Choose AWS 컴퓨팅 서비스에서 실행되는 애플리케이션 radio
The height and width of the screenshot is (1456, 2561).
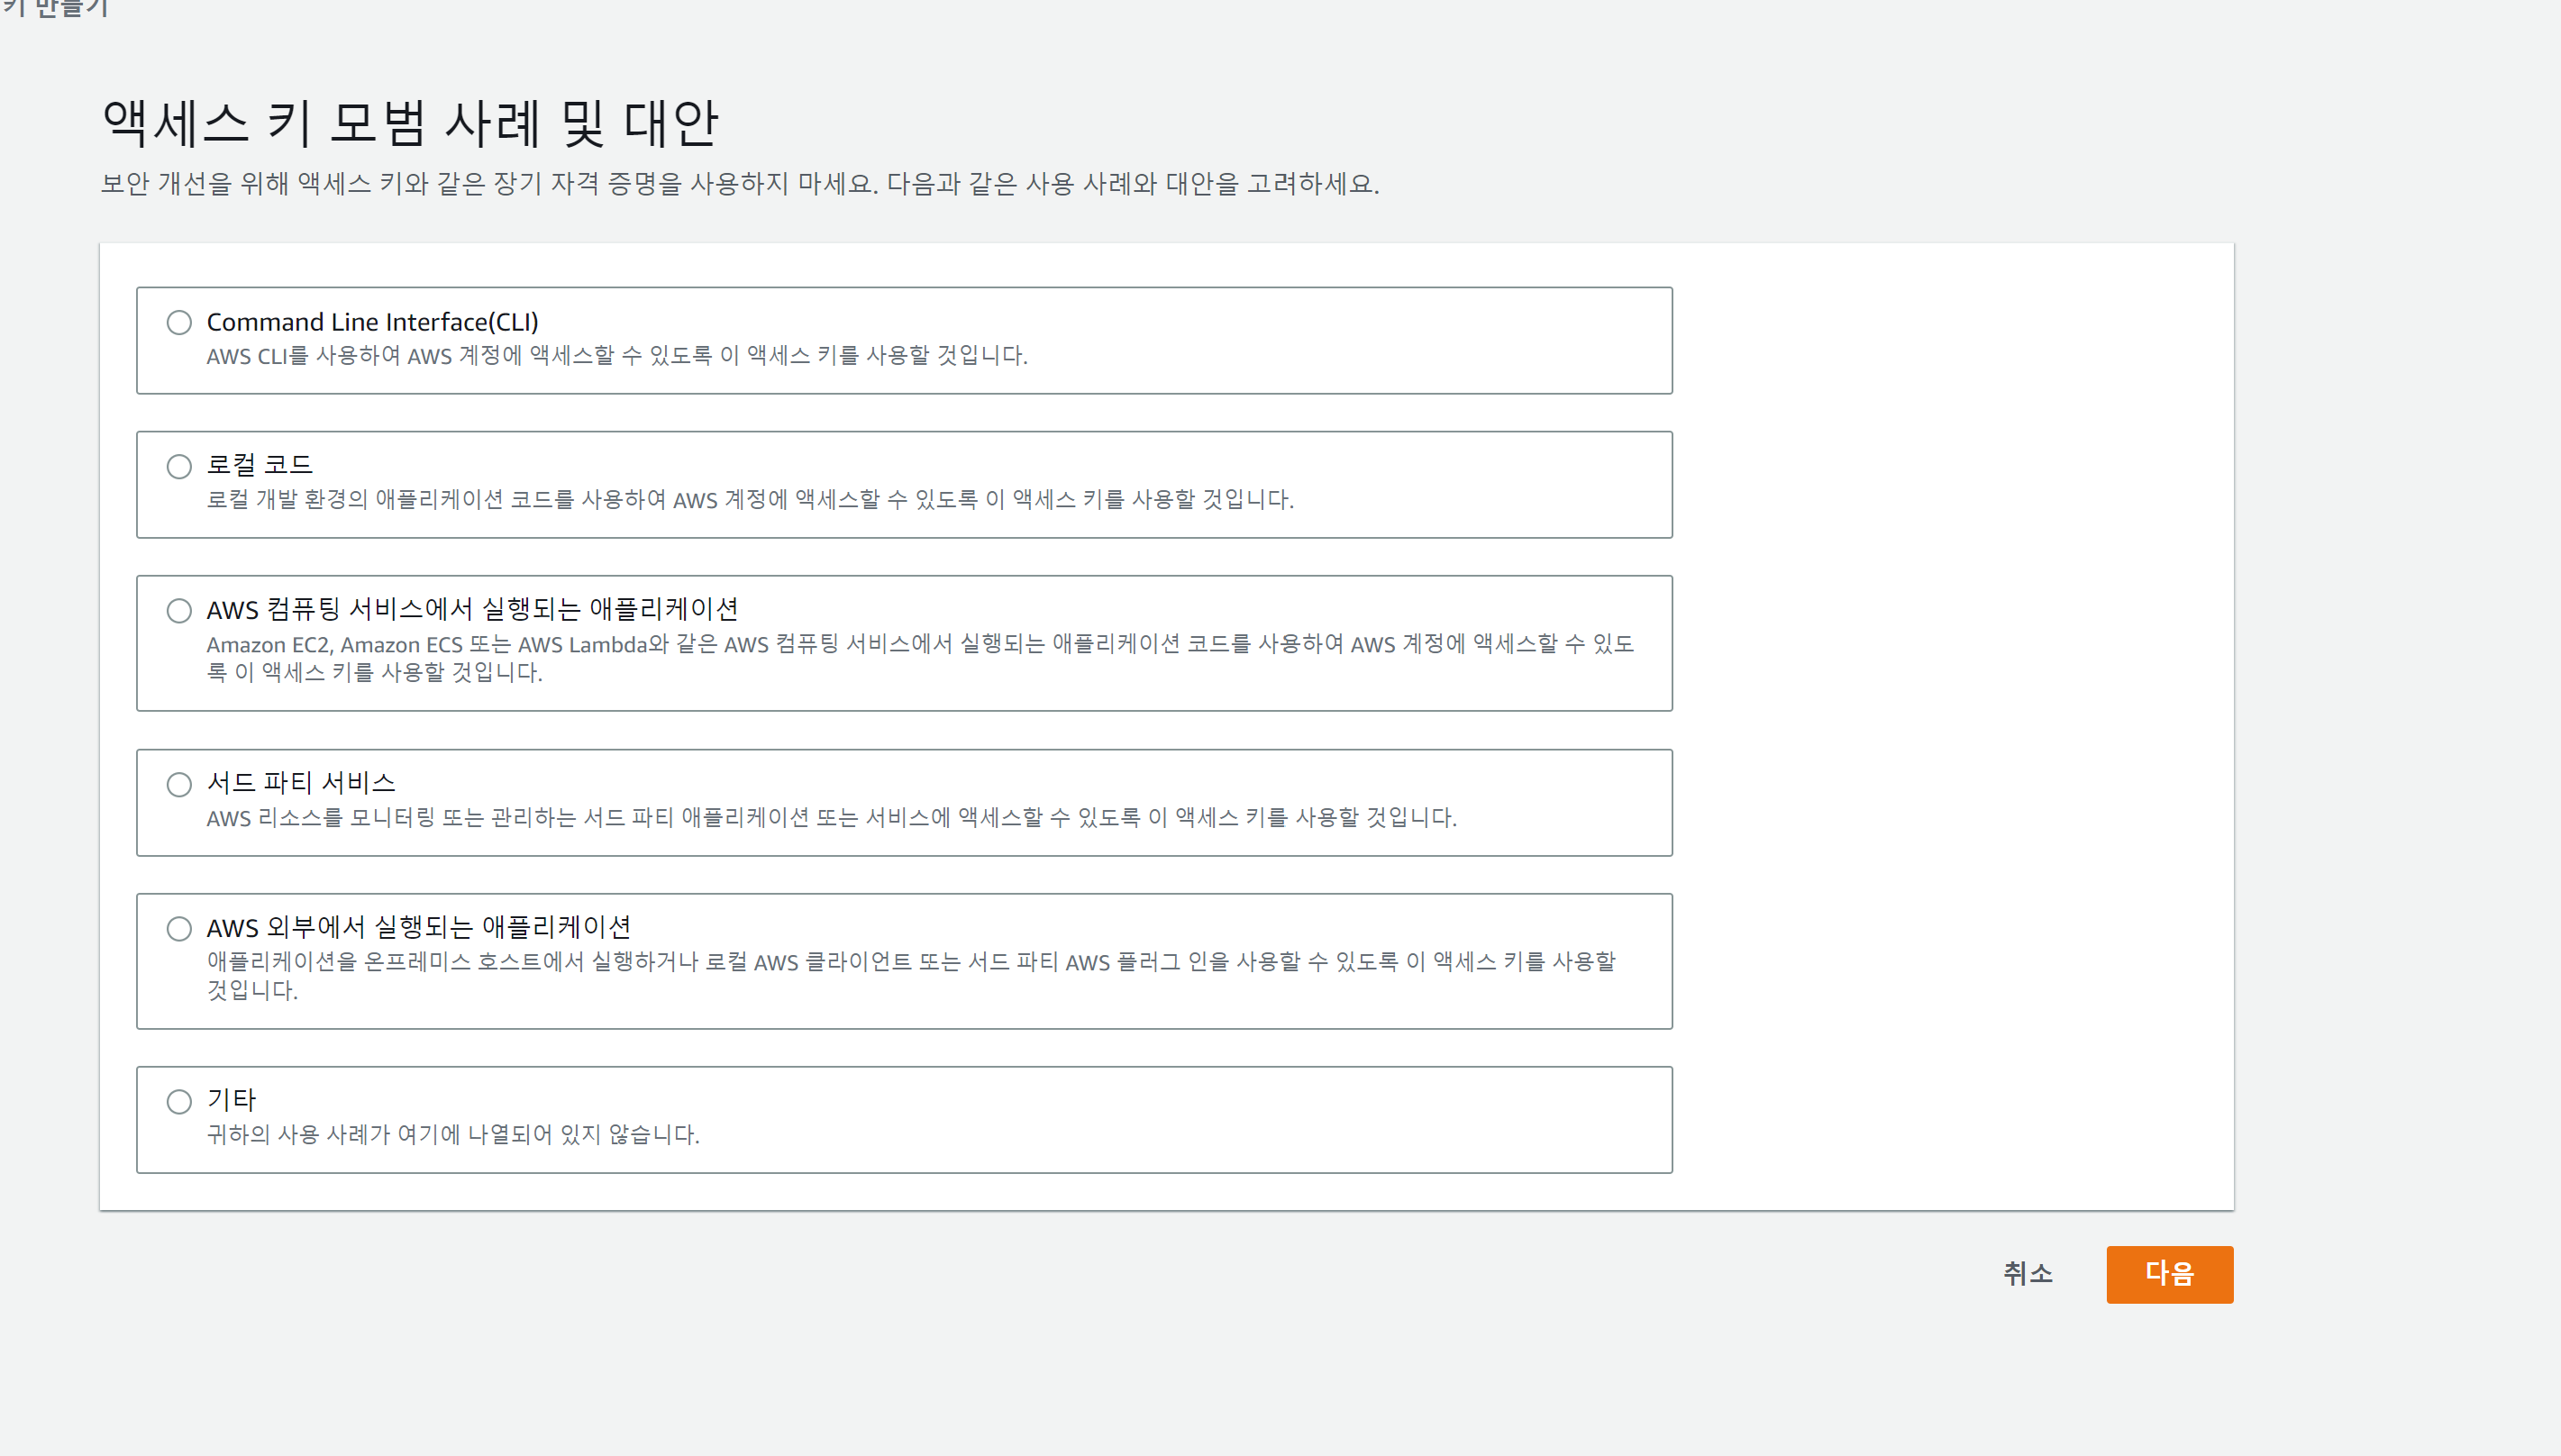pos(179,610)
